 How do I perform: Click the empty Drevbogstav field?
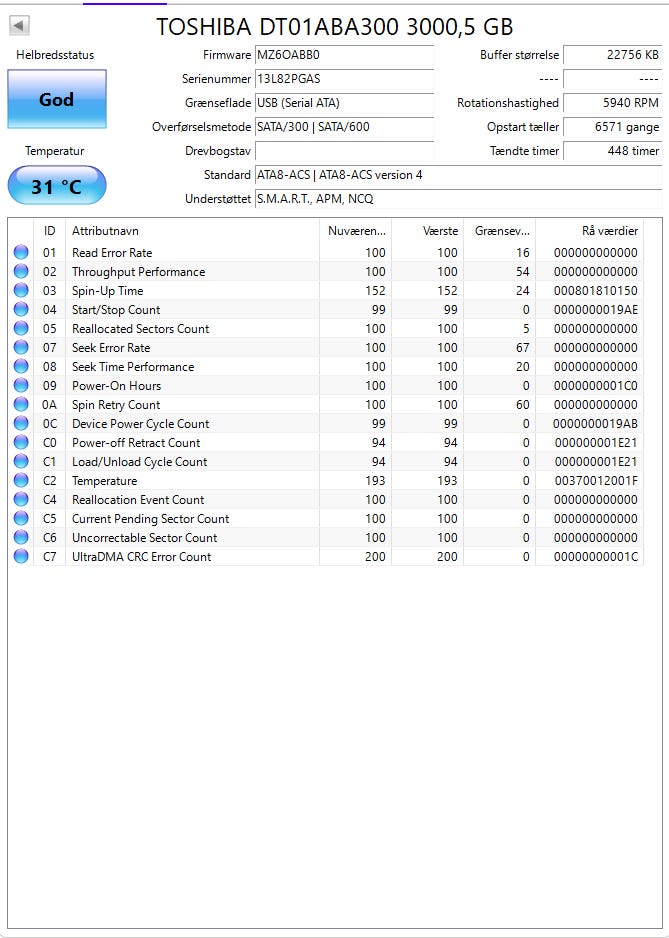(344, 151)
